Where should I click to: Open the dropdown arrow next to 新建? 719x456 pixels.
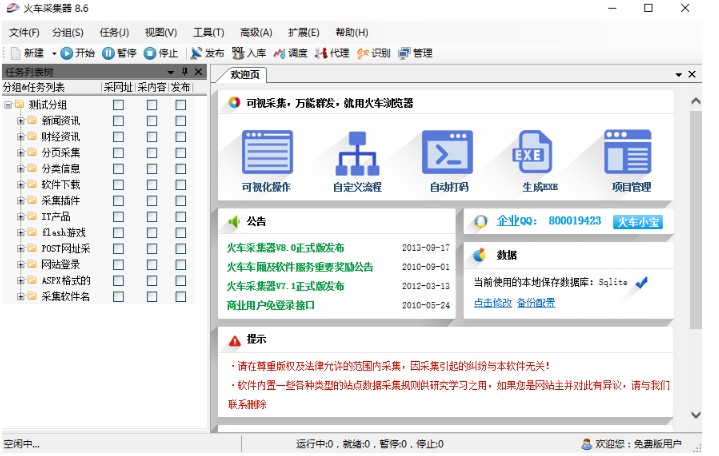(x=54, y=54)
